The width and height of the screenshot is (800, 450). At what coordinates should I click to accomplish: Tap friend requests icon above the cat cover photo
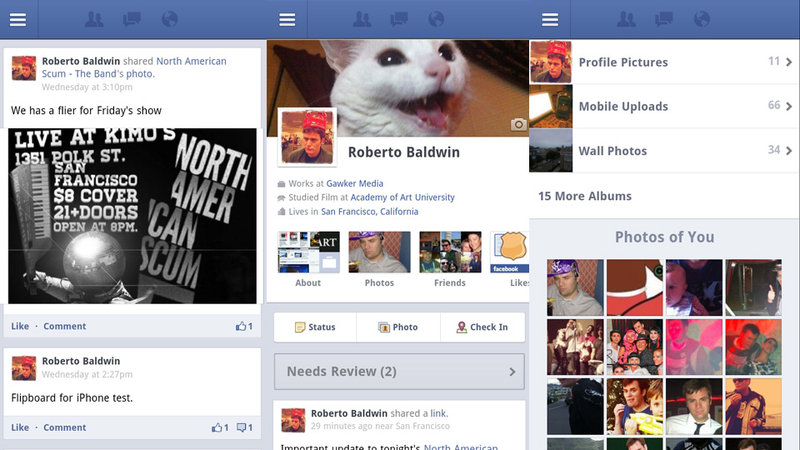click(x=362, y=19)
